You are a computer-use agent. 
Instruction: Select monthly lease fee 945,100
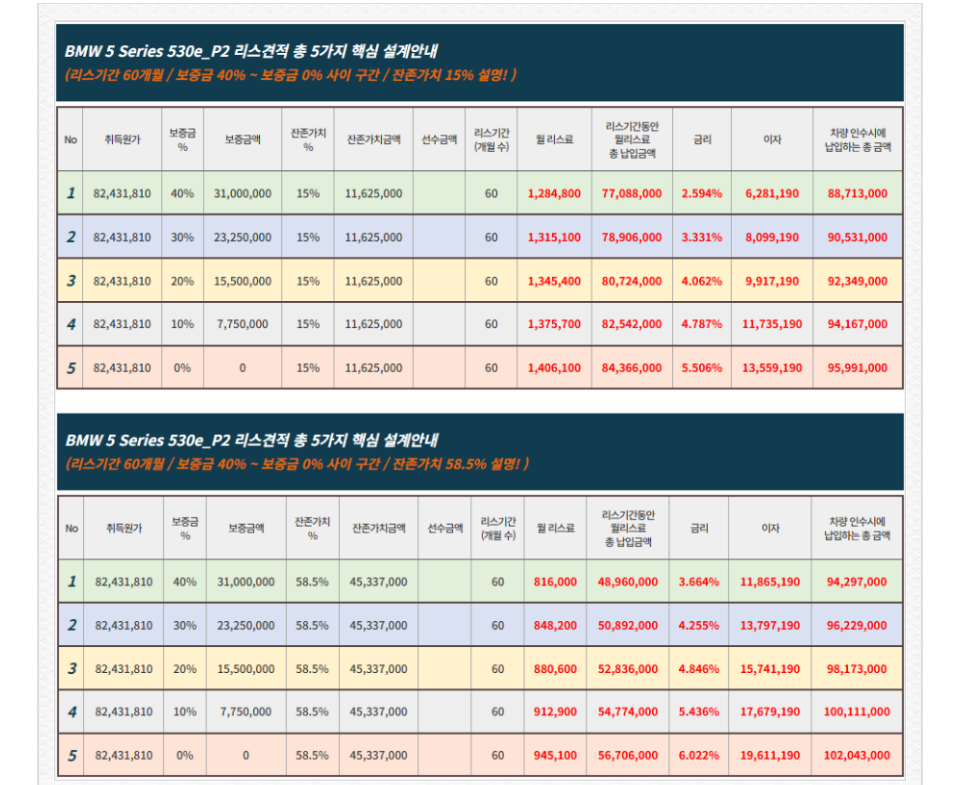click(555, 755)
